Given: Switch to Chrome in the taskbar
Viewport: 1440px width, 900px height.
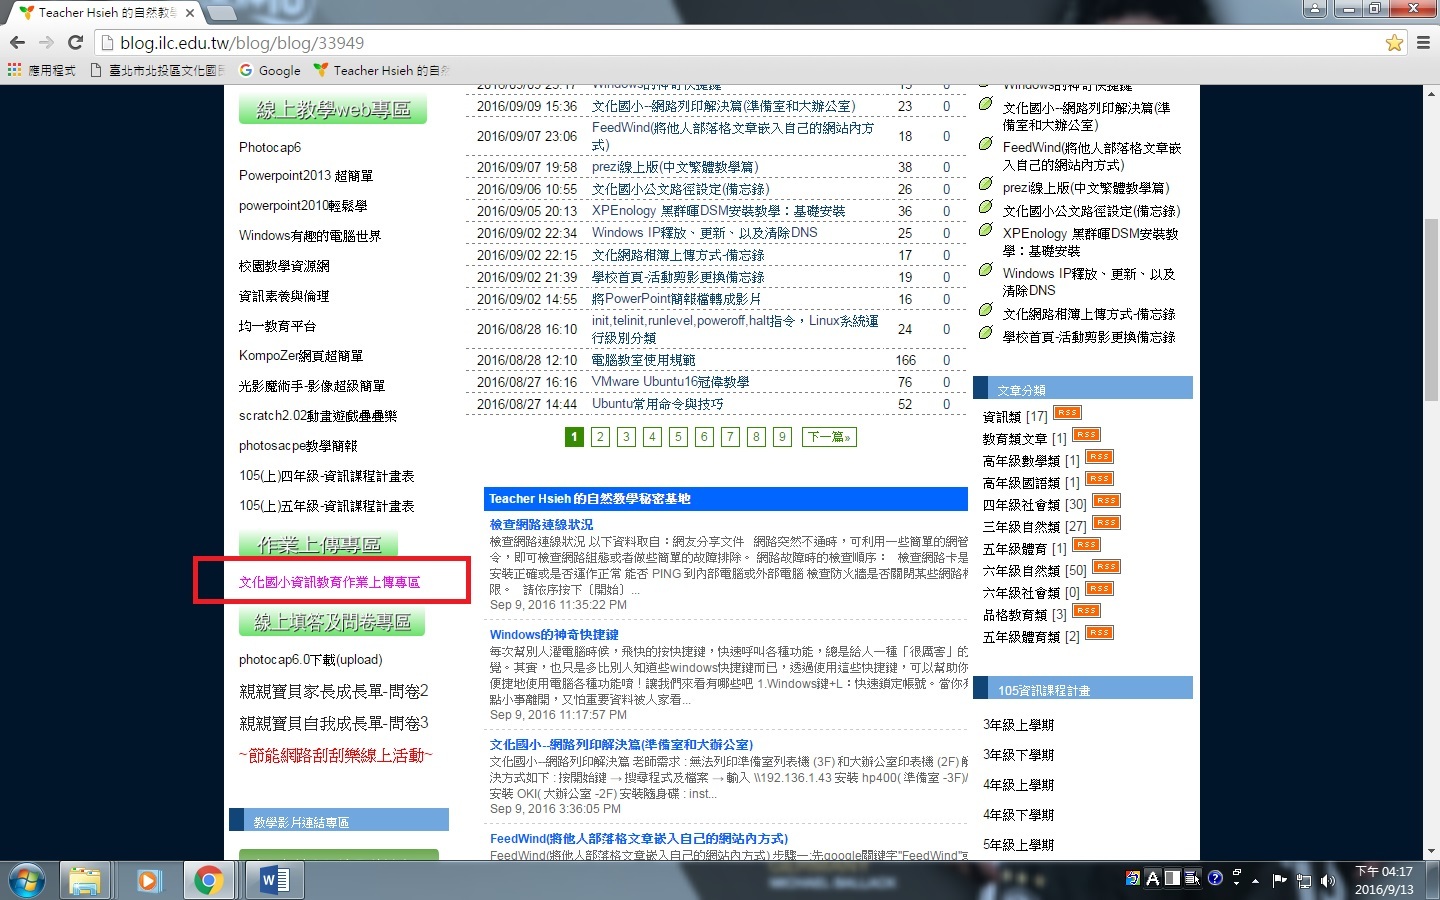Looking at the screenshot, I should pos(209,880).
